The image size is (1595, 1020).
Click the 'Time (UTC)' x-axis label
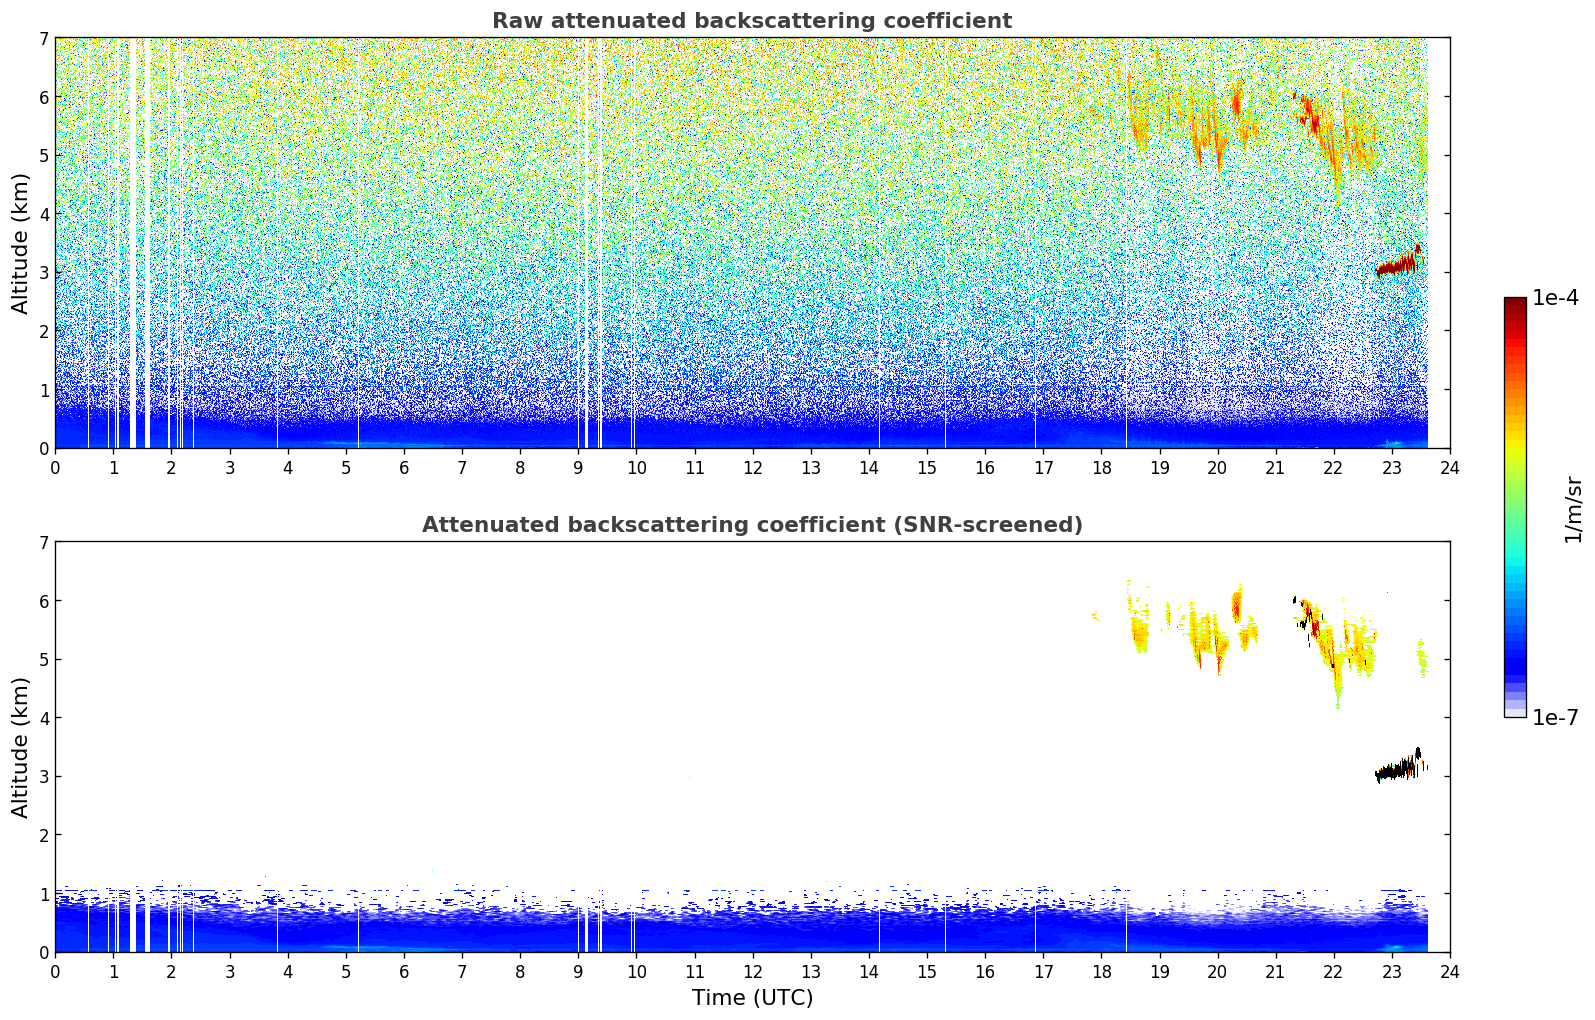tap(752, 997)
